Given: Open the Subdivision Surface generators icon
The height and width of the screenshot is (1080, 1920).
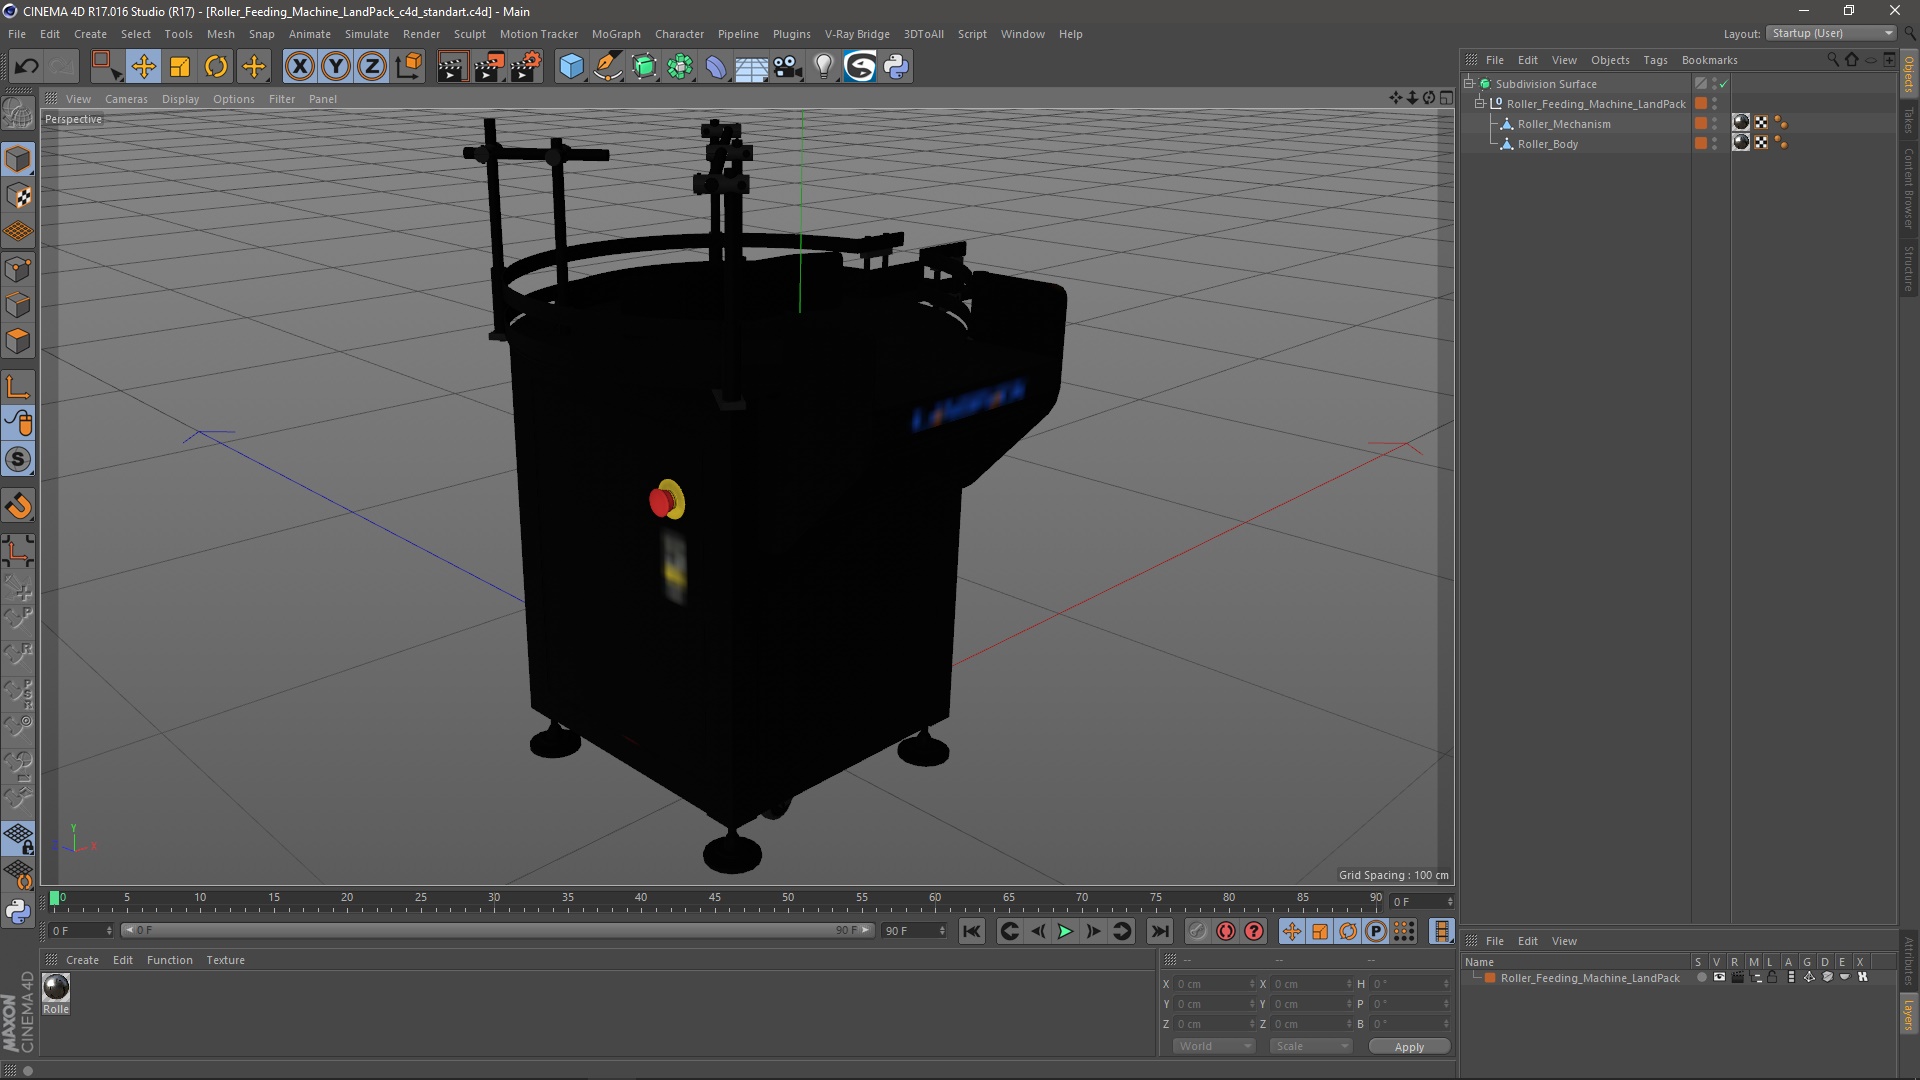Looking at the screenshot, I should [644, 67].
